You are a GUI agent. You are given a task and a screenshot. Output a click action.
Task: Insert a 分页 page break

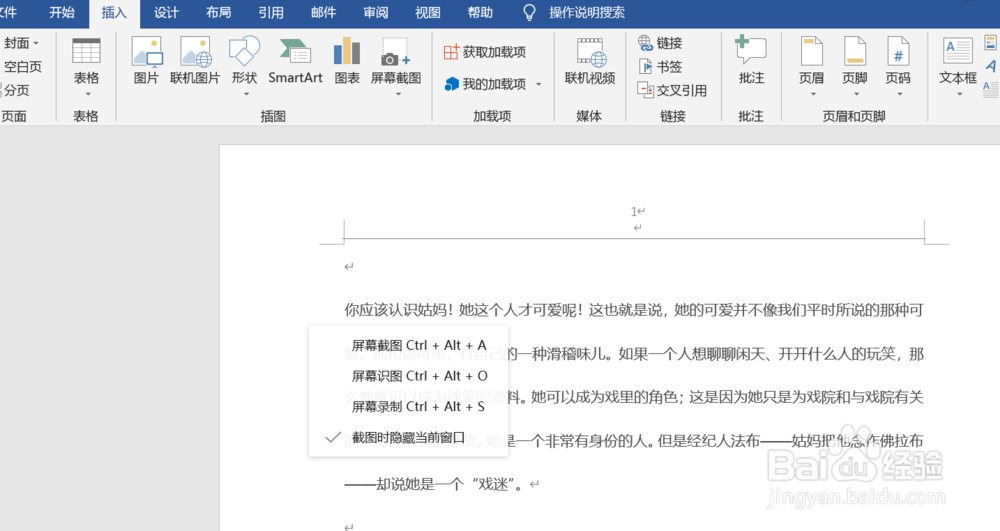[16, 91]
